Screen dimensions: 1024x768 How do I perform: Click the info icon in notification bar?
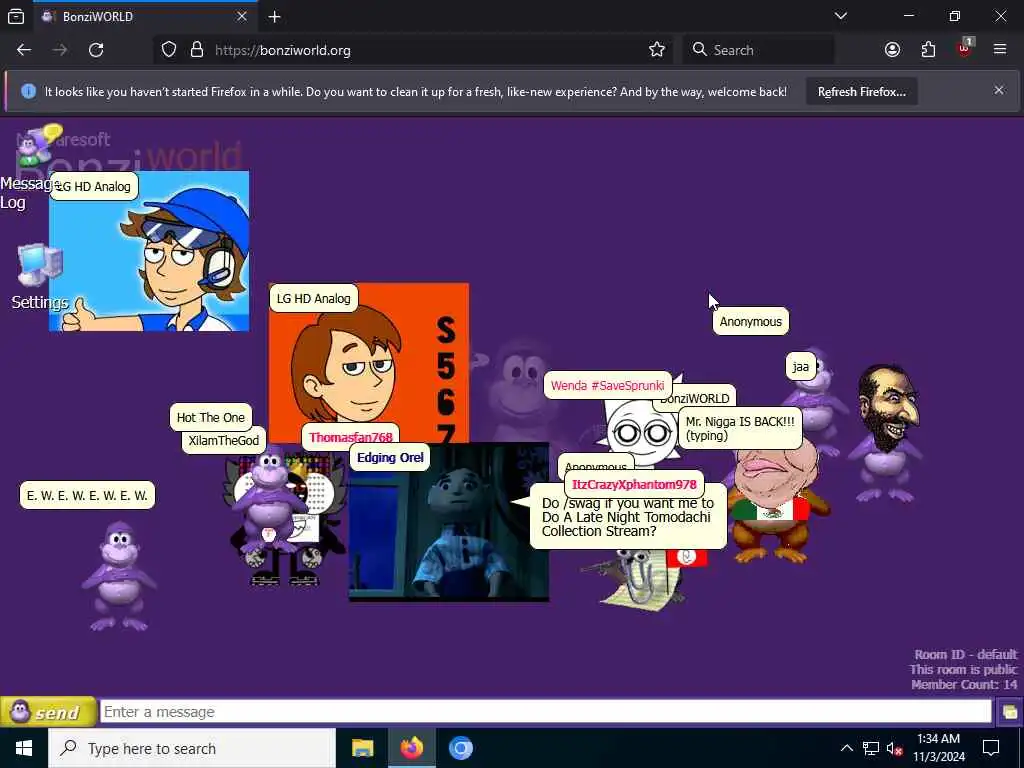pyautogui.click(x=28, y=91)
